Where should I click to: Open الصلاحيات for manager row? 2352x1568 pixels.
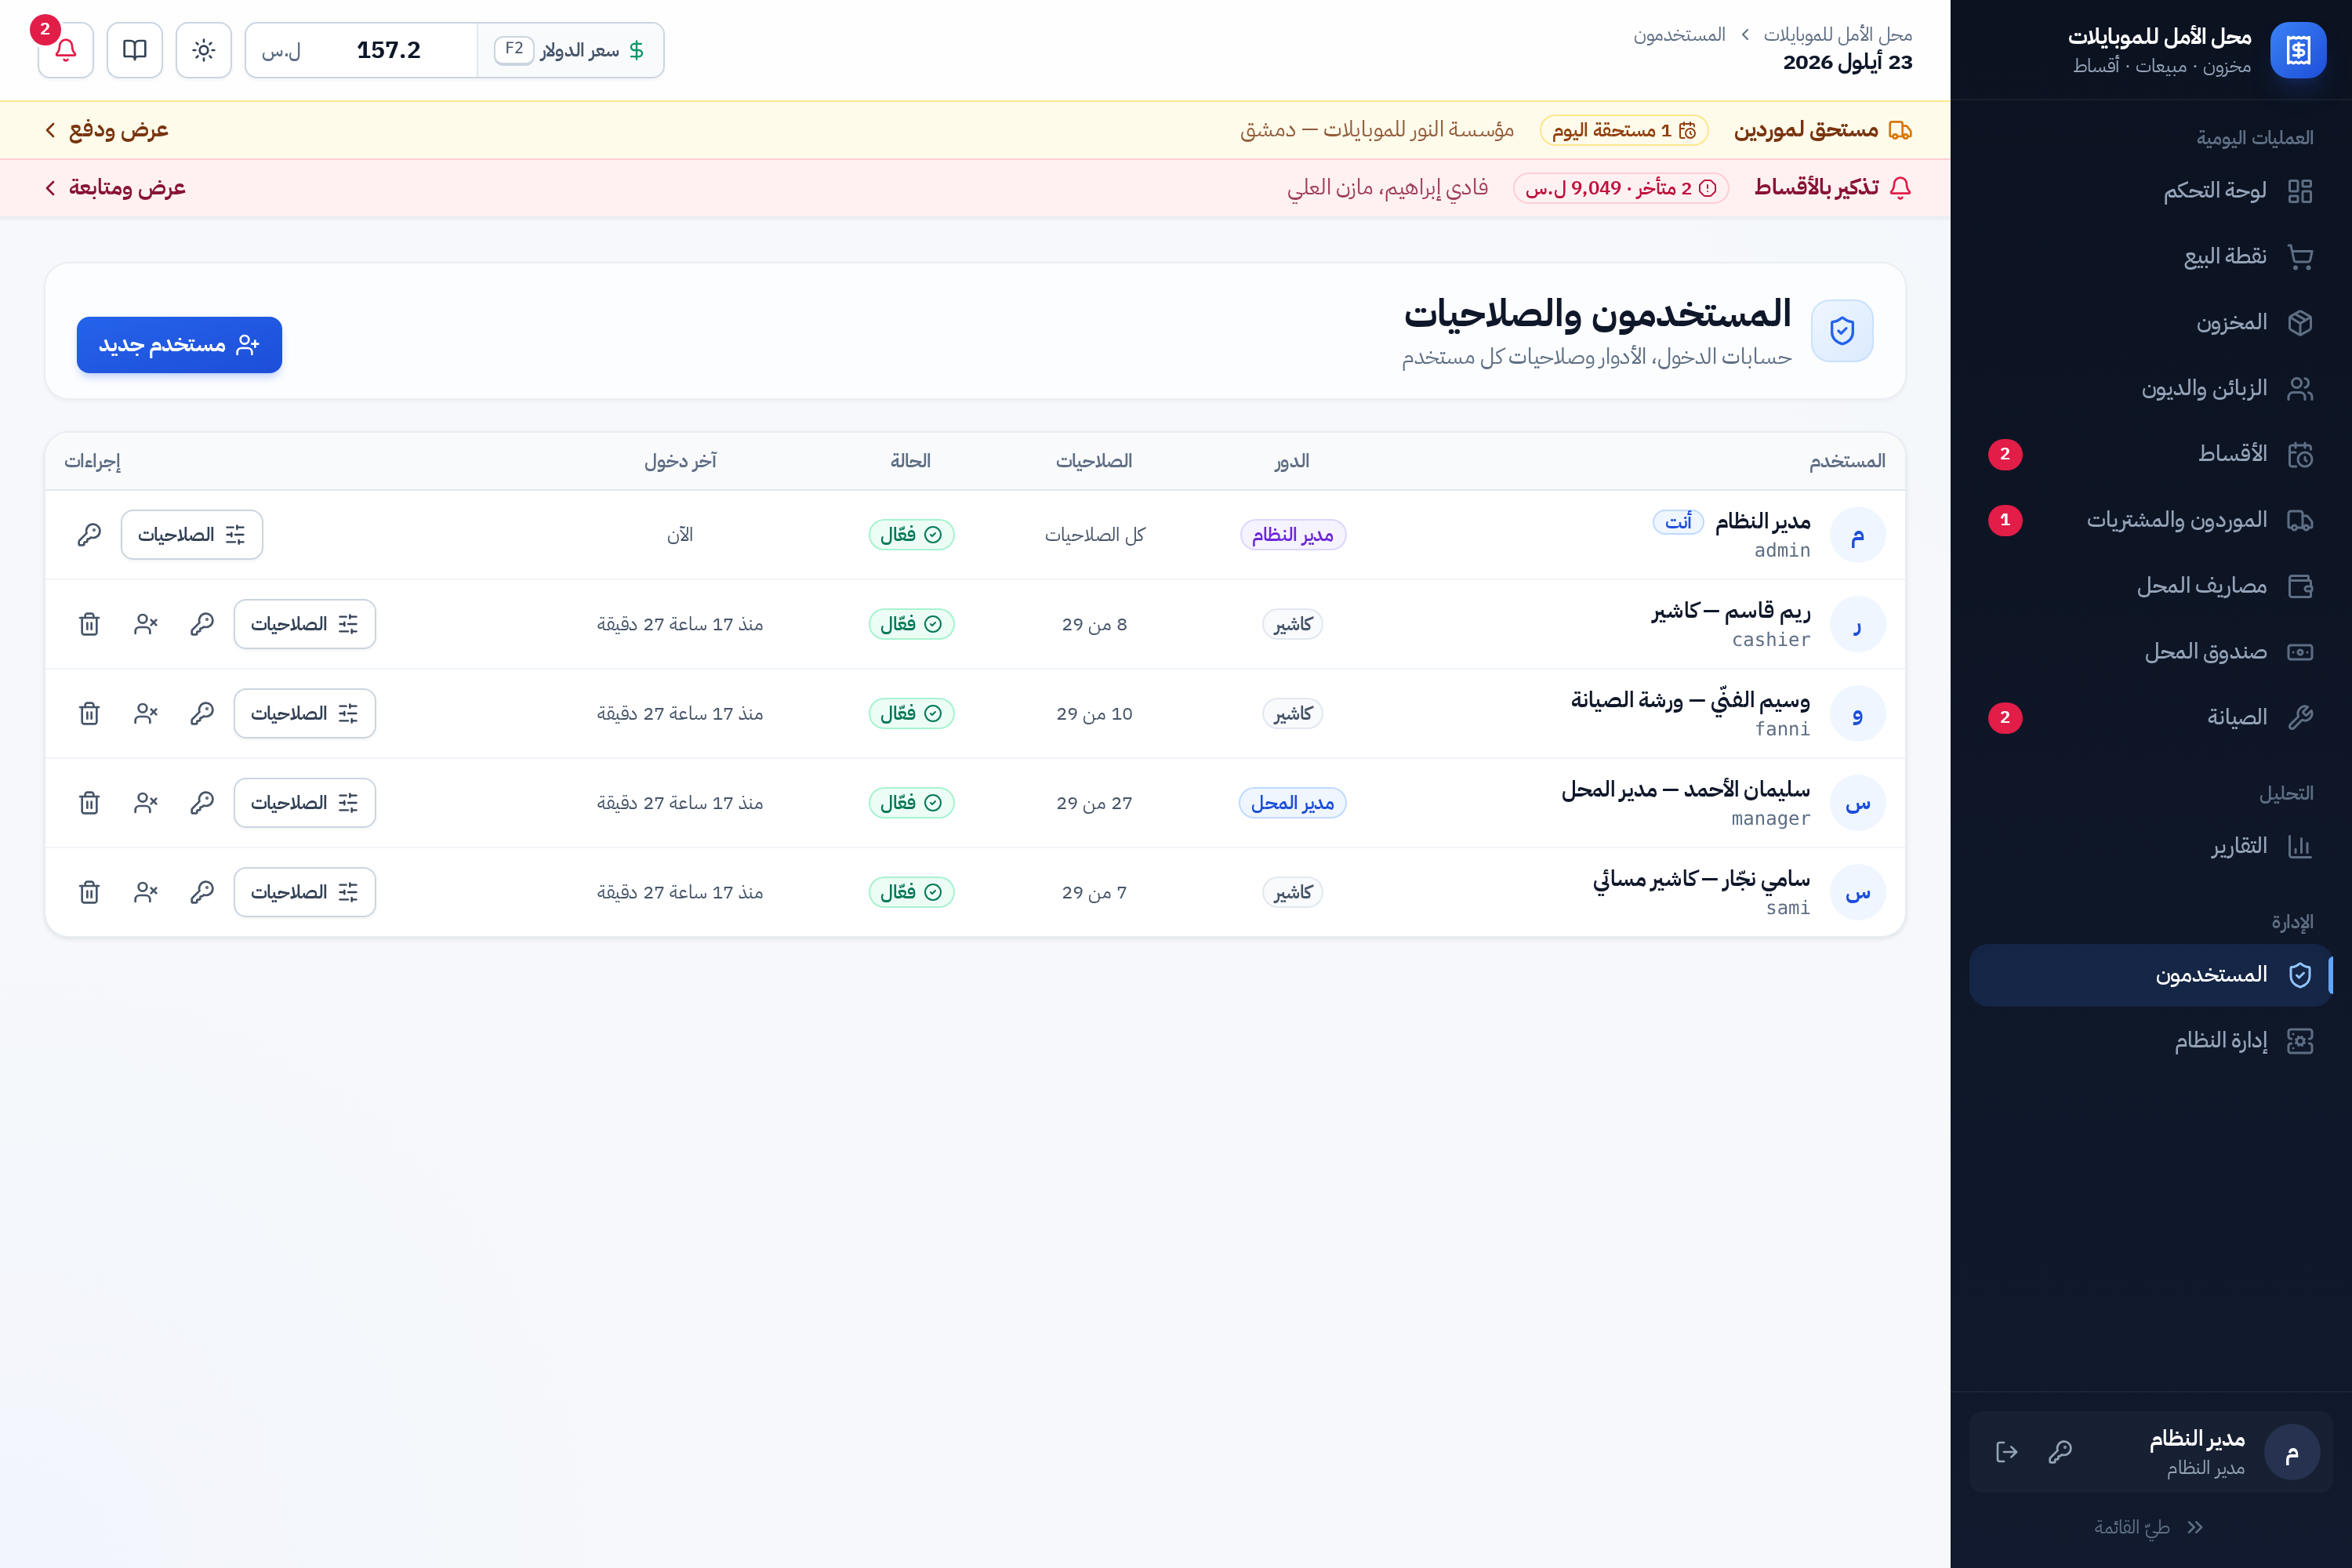point(305,803)
